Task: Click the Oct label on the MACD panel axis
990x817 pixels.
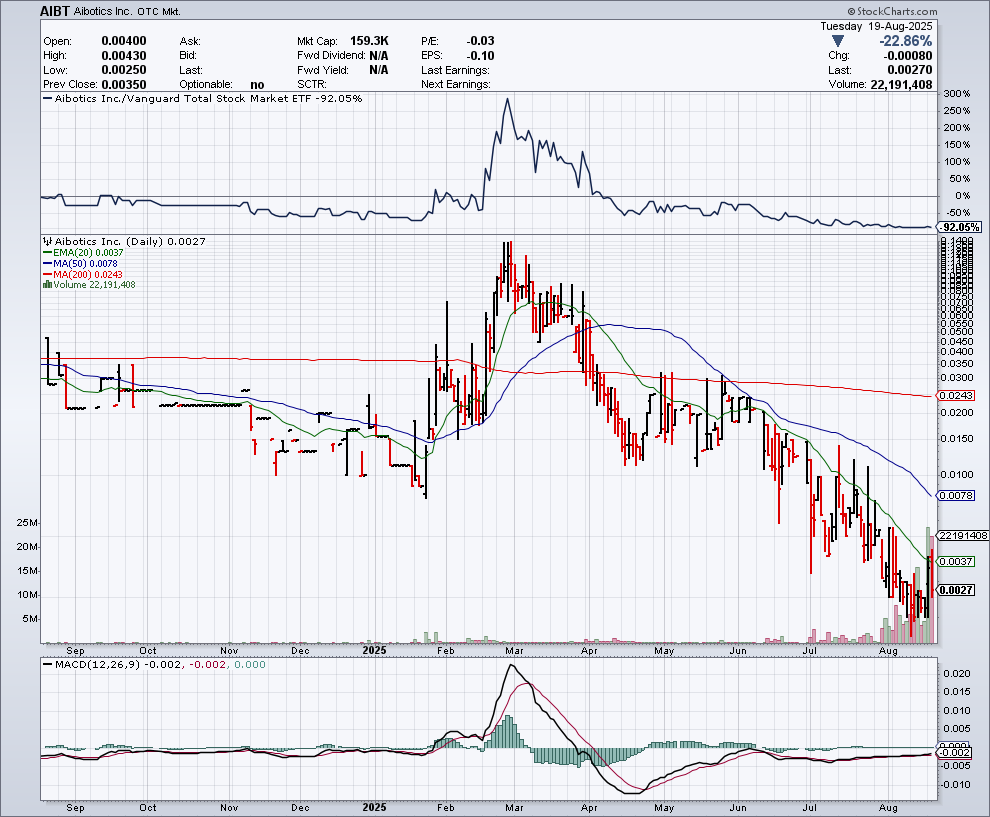Action: coord(148,808)
